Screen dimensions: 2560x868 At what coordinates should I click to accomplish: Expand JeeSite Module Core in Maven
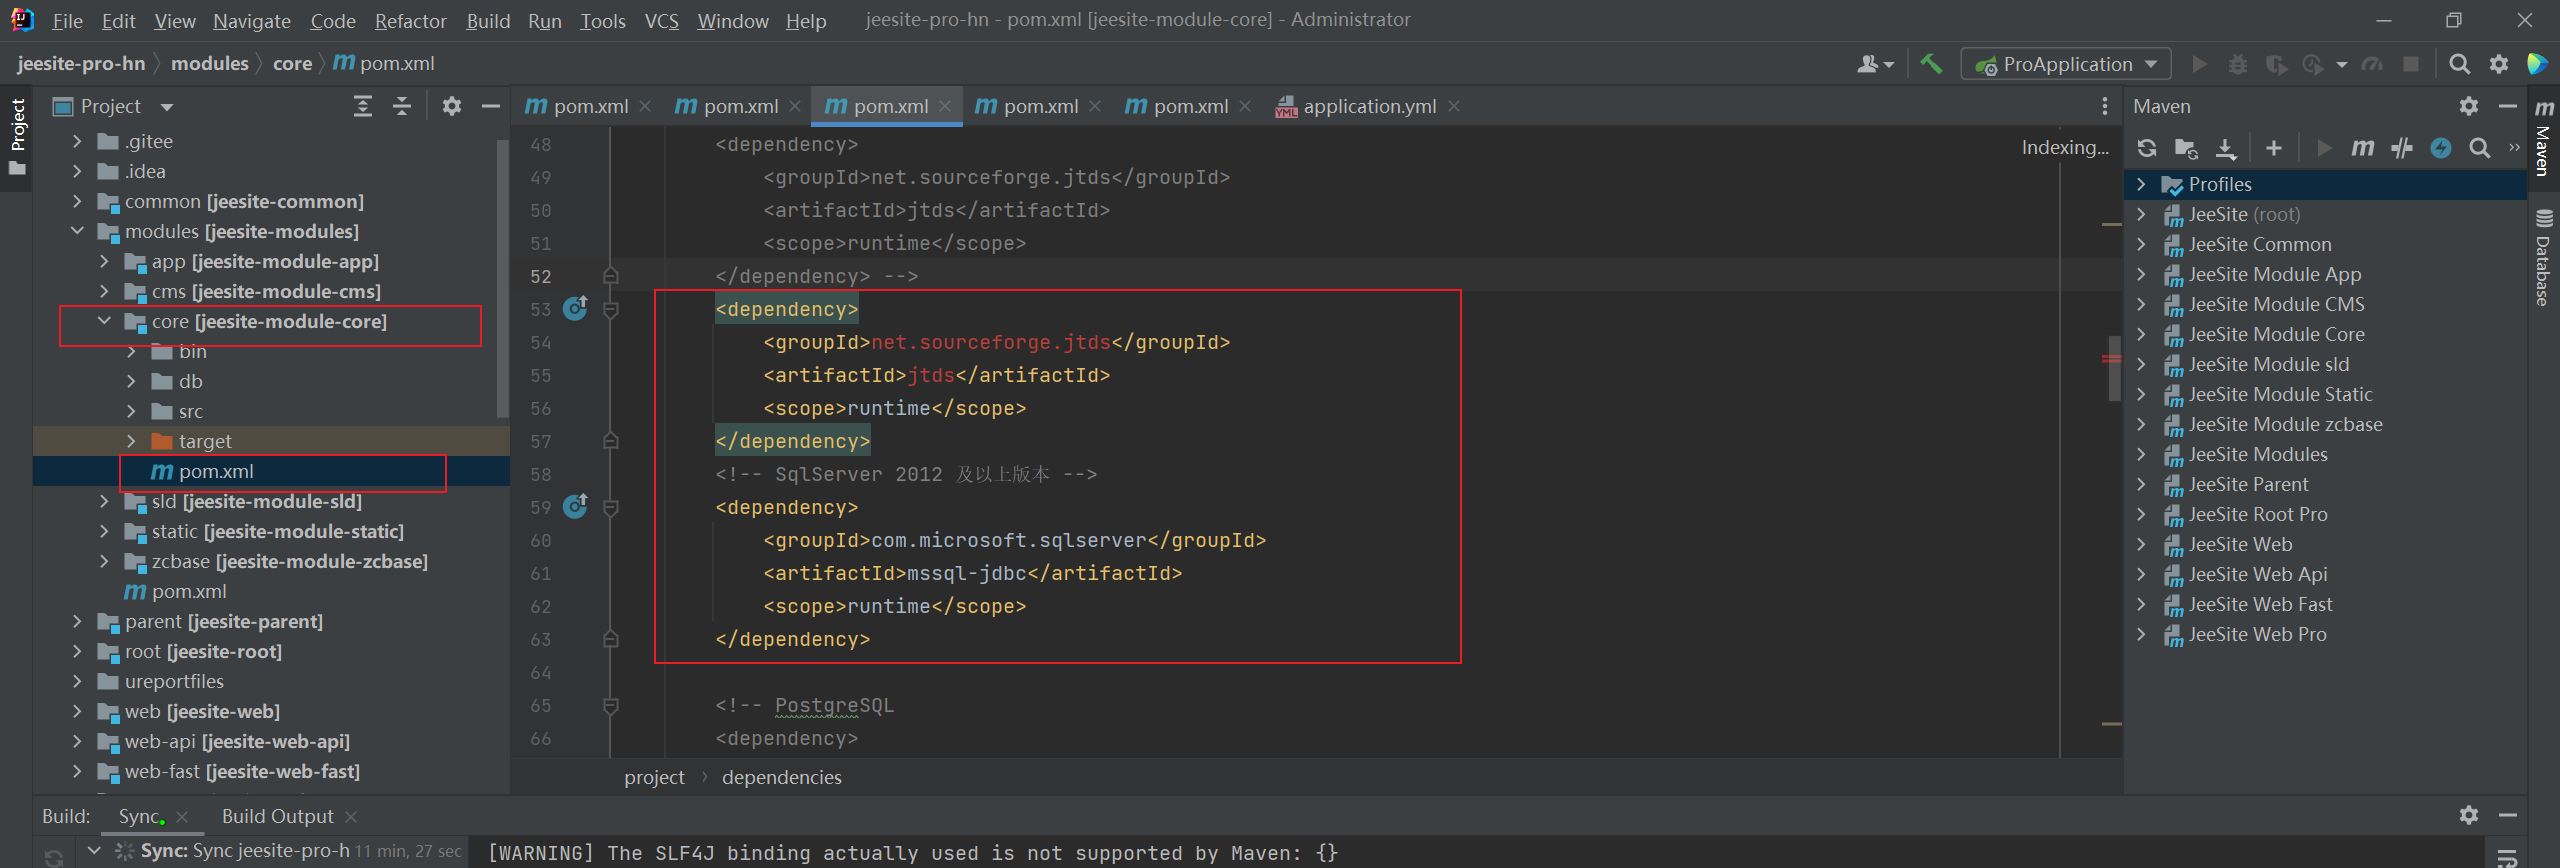click(x=2141, y=334)
